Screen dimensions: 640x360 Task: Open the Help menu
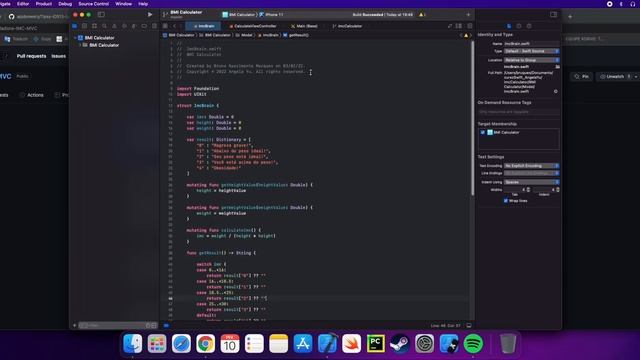(143, 4)
